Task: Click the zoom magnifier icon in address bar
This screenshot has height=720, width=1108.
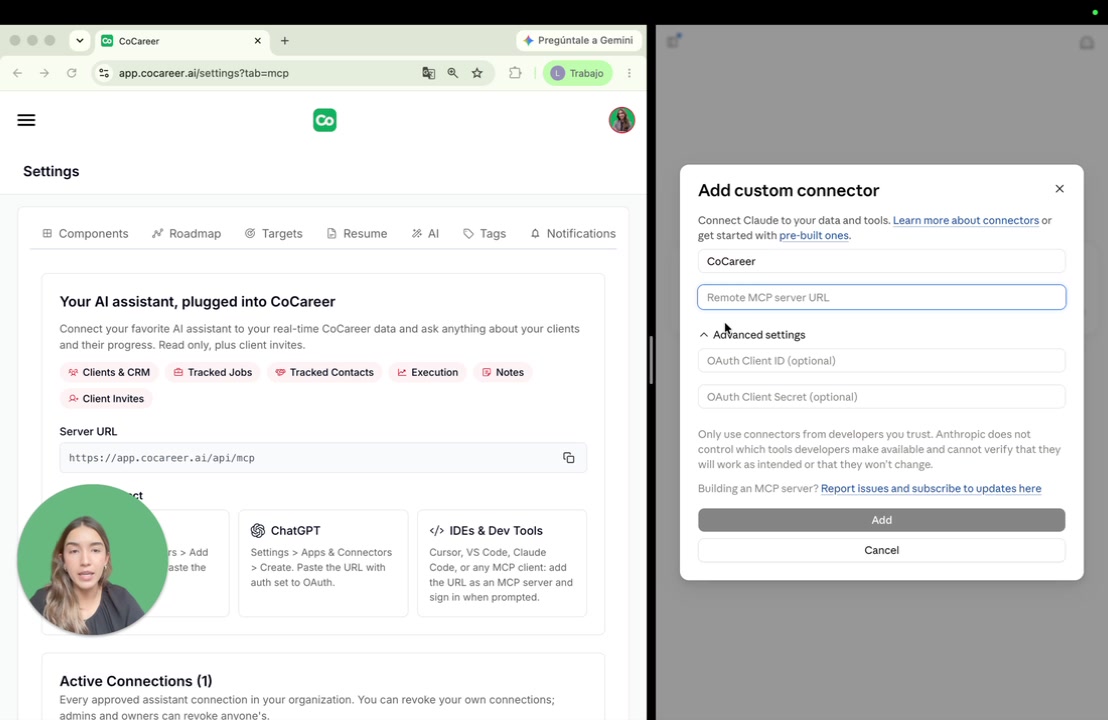Action: click(x=453, y=73)
